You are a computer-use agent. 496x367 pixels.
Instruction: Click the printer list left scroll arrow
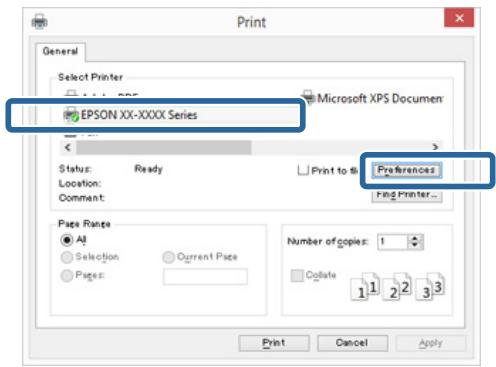tap(68, 147)
